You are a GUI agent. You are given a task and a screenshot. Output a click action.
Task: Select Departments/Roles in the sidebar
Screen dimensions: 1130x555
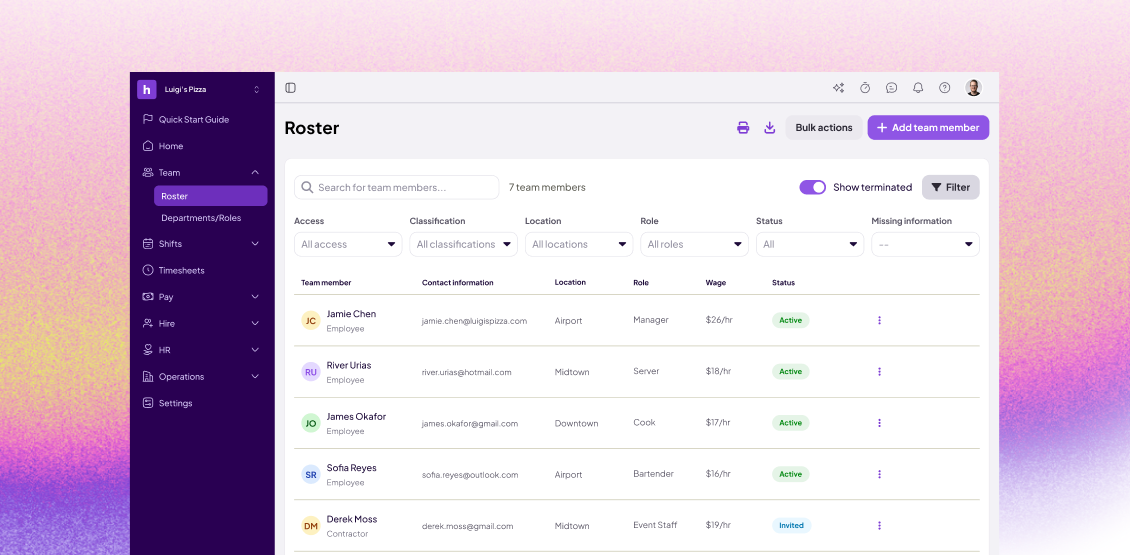(x=201, y=218)
